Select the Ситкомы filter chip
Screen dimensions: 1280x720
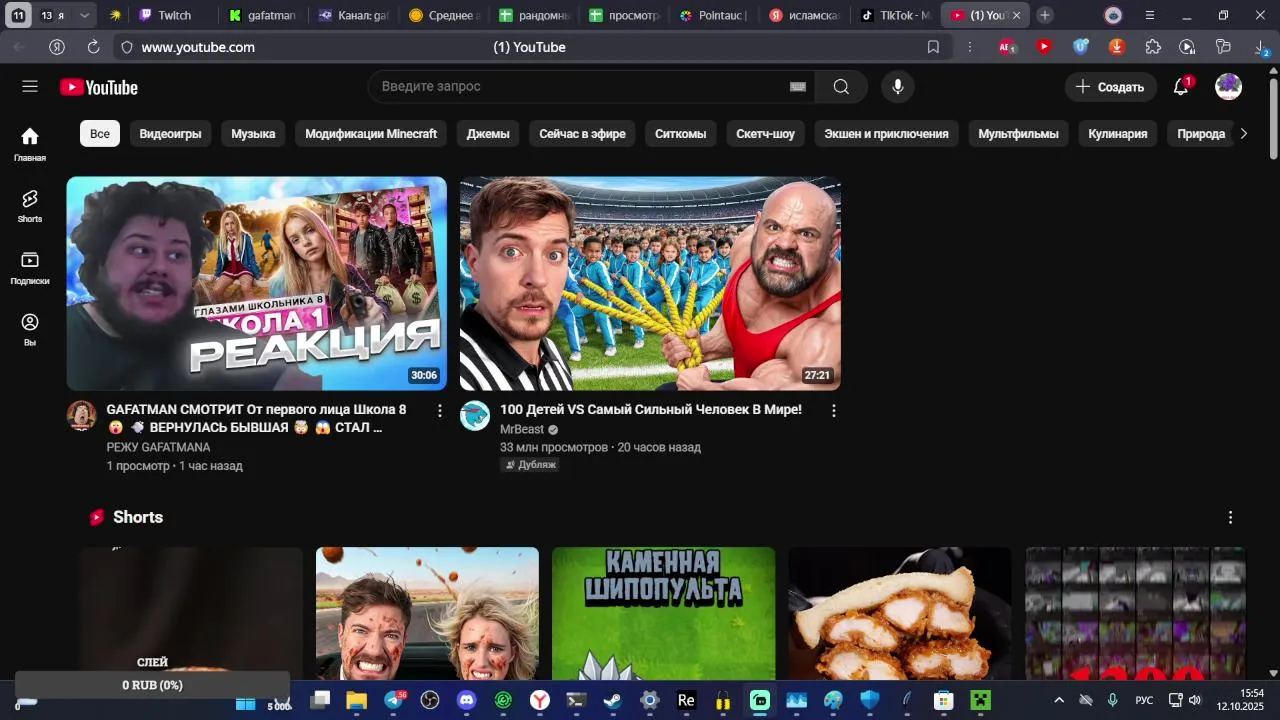tap(680, 134)
